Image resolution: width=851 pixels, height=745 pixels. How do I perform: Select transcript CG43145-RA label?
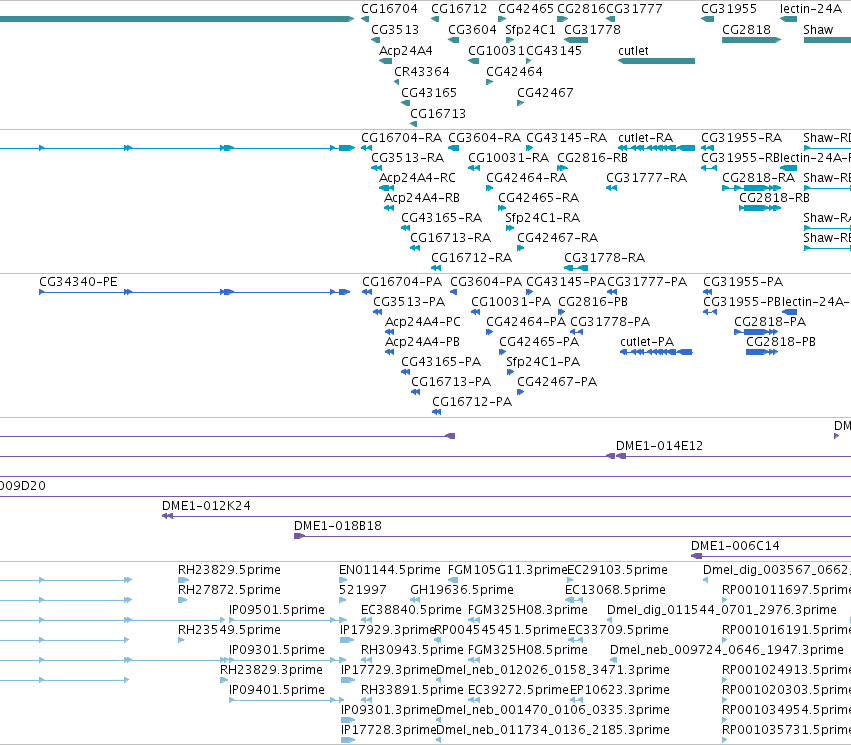(566, 138)
